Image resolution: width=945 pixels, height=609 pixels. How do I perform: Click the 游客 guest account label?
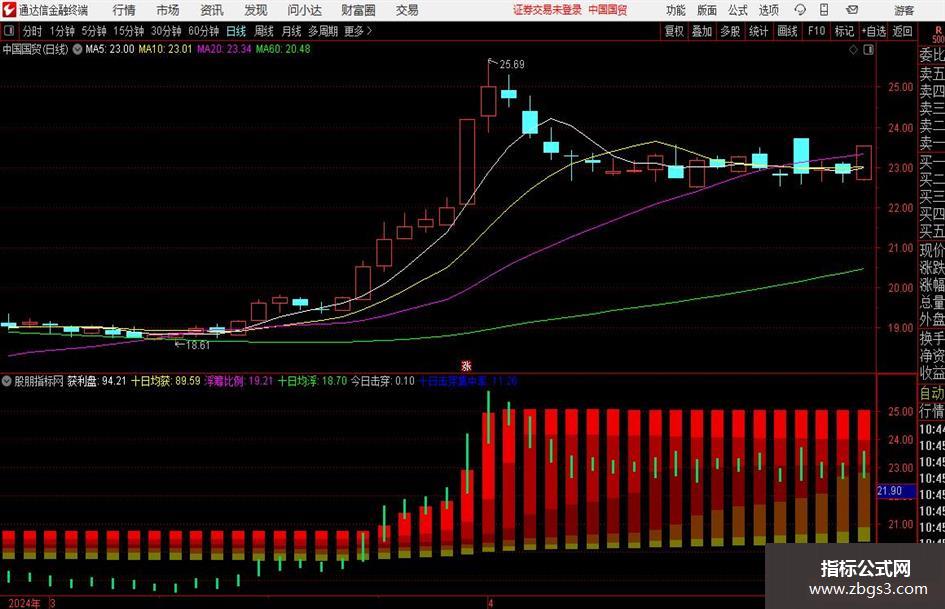pos(904,10)
